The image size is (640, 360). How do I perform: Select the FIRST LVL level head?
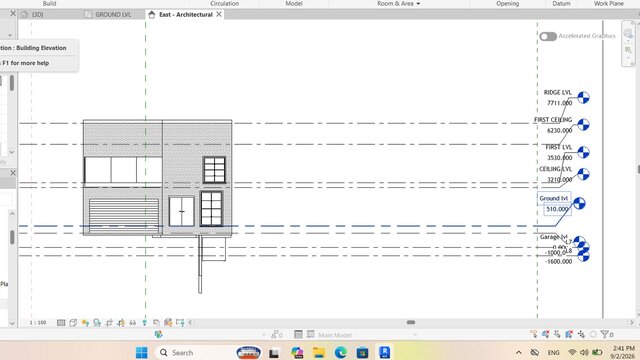[583, 152]
